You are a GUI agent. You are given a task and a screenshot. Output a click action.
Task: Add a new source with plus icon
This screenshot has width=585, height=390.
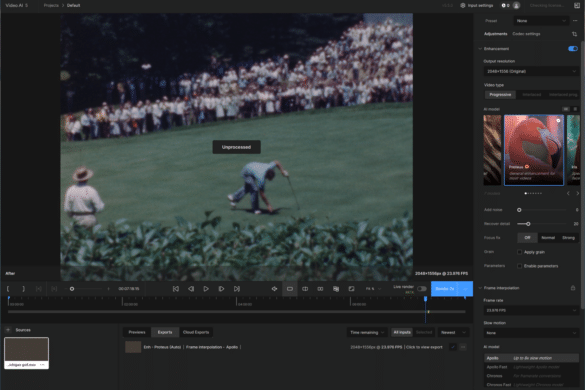pyautogui.click(x=8, y=330)
